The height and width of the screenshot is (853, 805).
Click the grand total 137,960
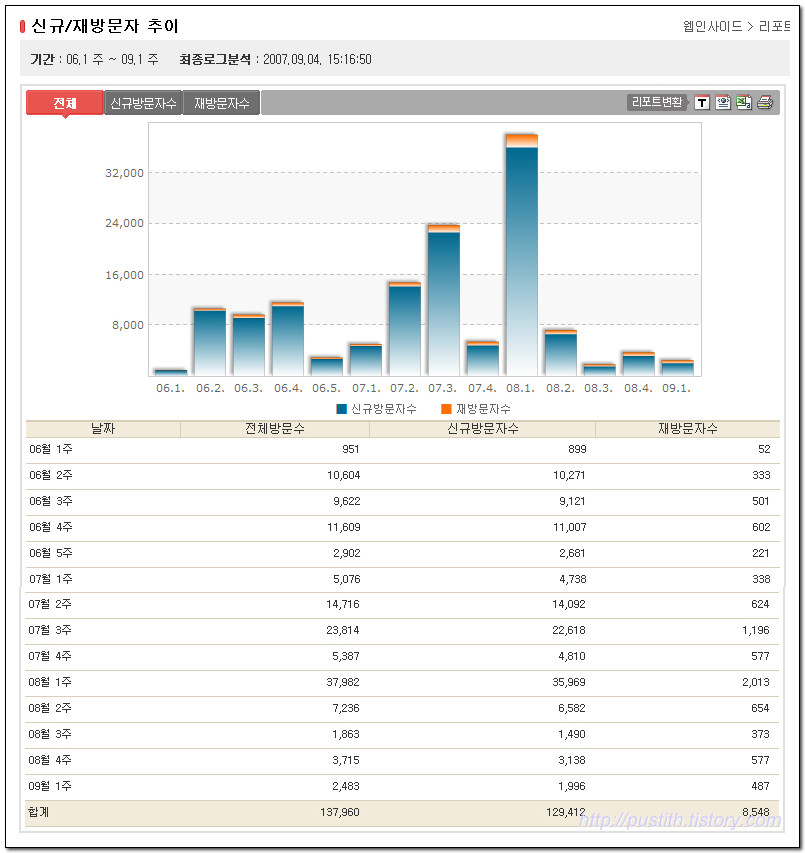click(340, 812)
